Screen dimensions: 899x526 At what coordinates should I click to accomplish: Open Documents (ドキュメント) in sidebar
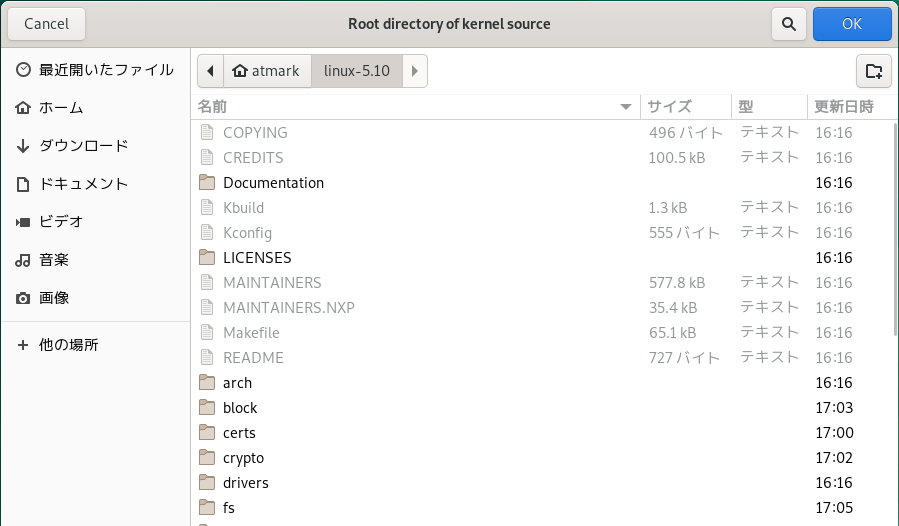click(x=83, y=184)
